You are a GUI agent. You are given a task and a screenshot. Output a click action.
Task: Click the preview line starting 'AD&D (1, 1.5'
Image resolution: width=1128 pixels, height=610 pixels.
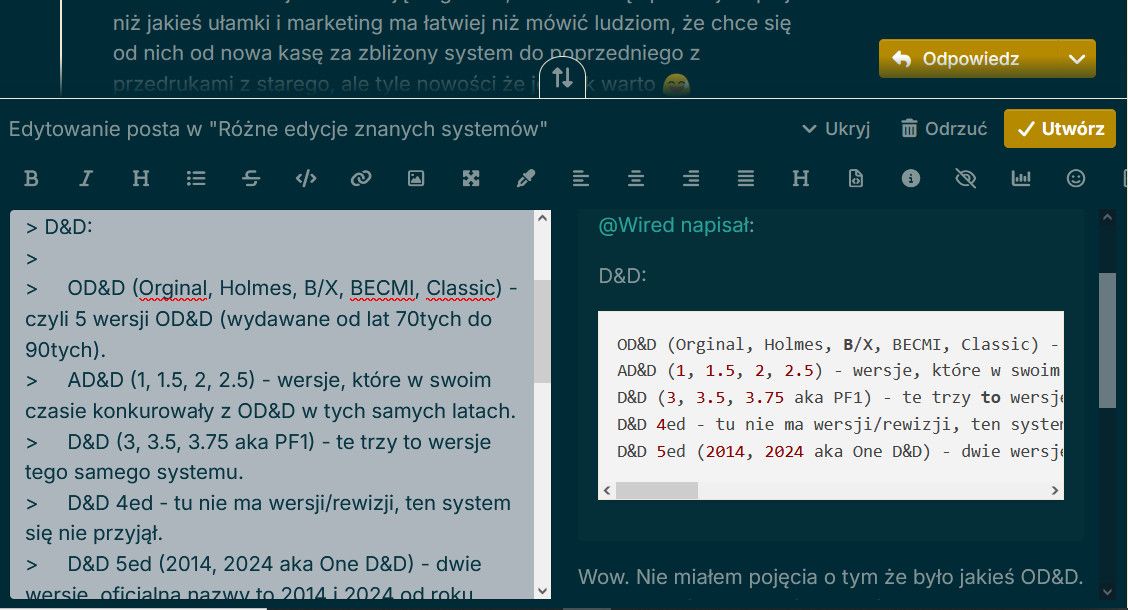pyautogui.click(x=840, y=370)
